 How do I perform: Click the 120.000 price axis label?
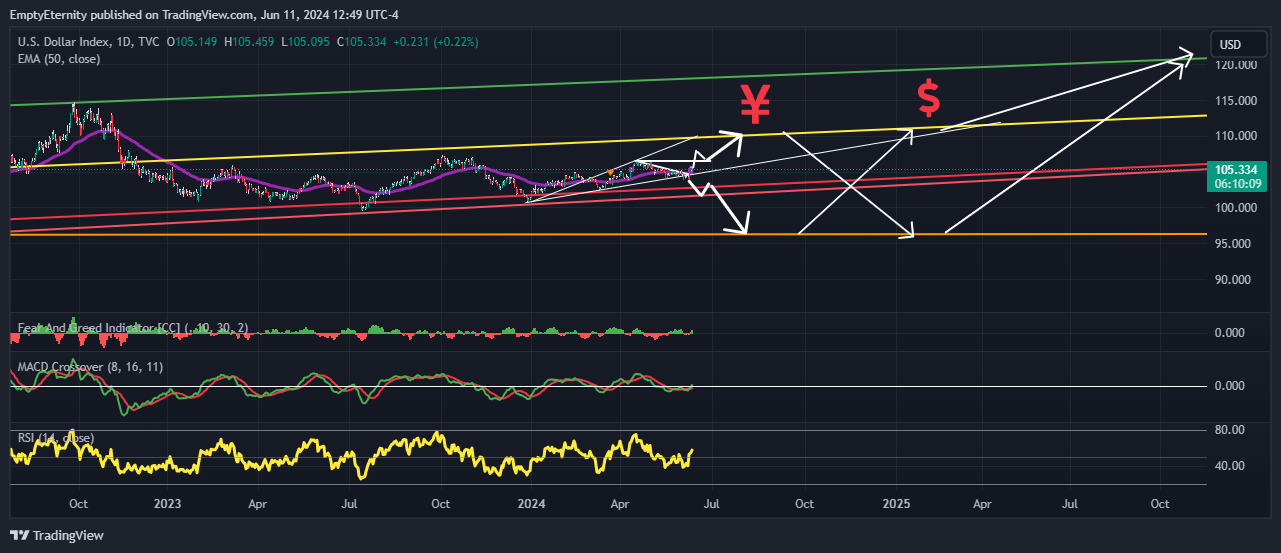pos(1235,65)
